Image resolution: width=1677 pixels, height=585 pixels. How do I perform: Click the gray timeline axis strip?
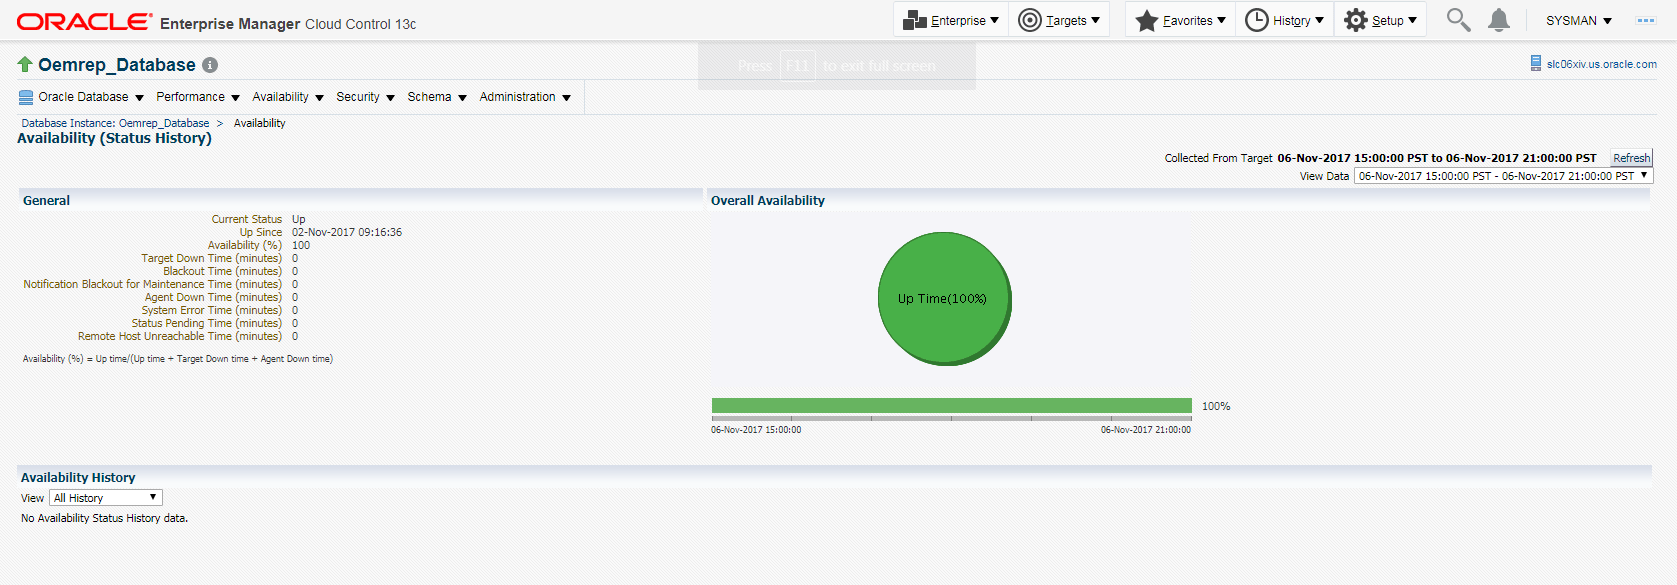coord(951,418)
